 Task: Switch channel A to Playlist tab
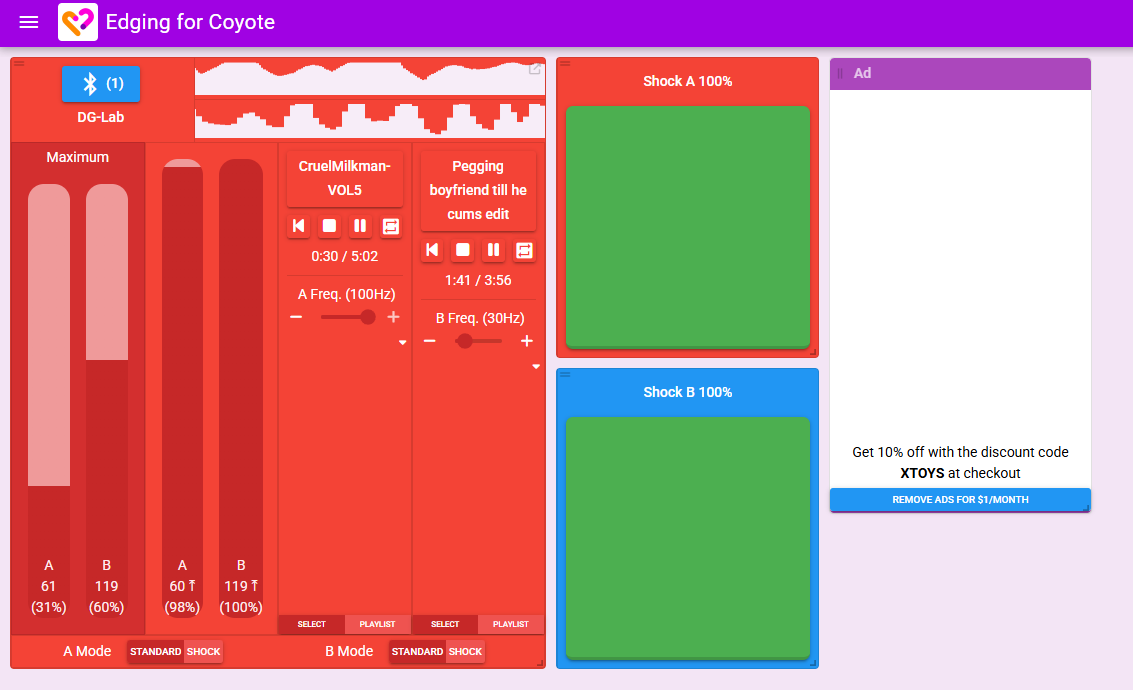coord(377,624)
